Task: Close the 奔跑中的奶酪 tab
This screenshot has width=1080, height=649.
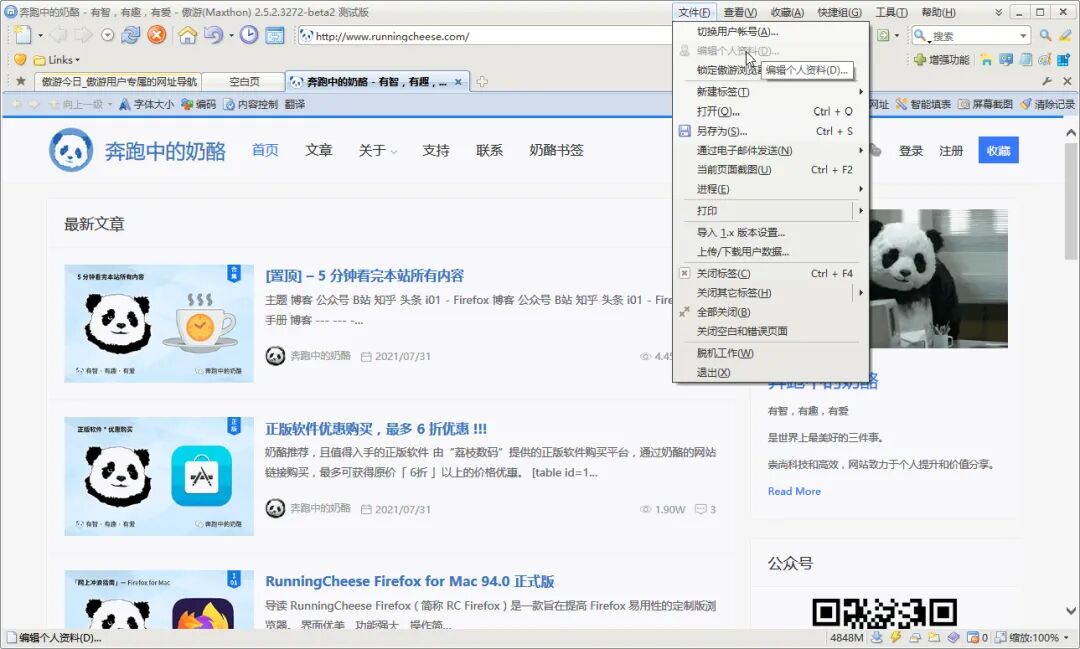Action: tap(458, 81)
